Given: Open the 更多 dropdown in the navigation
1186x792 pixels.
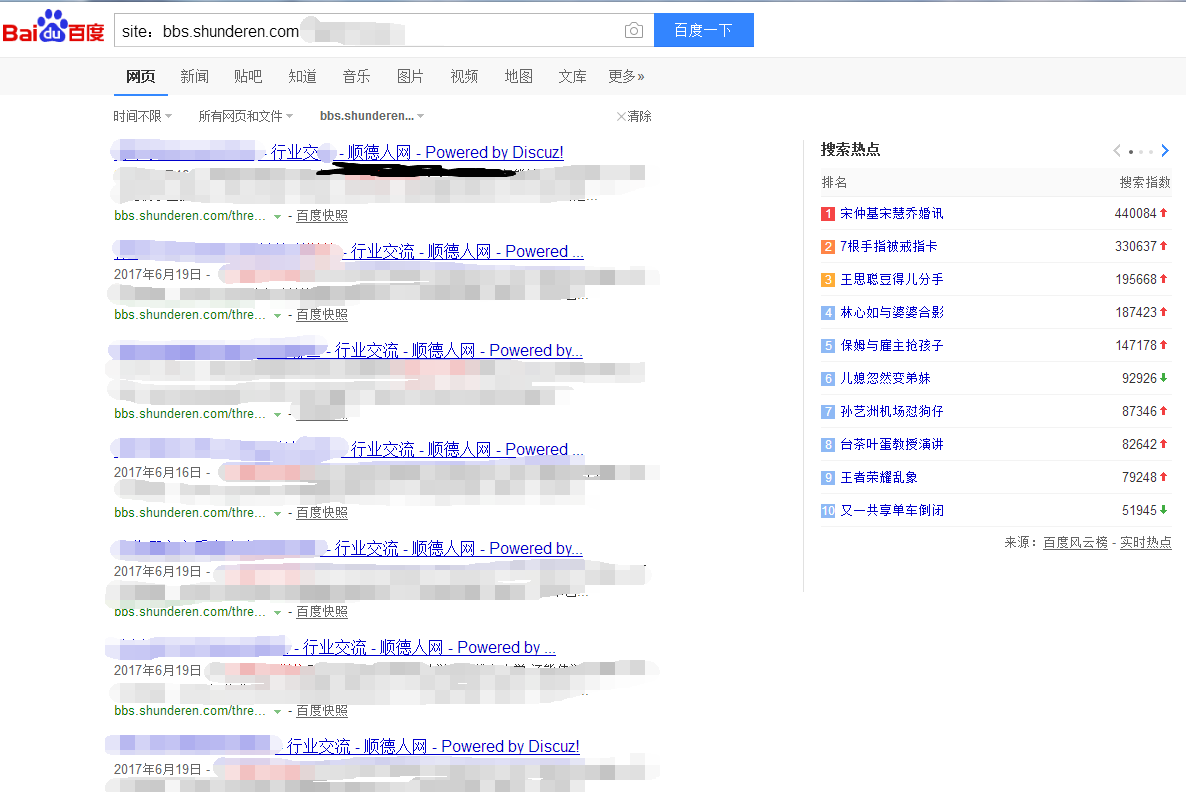Looking at the screenshot, I should [x=625, y=76].
